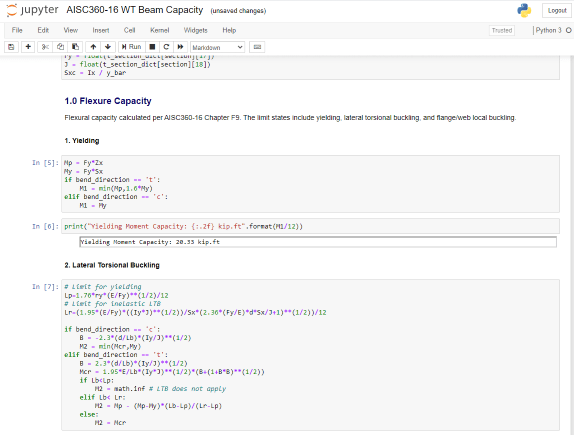Click inside code cell In [6] print statement
Viewport: 574px width, 435px height.
310,226
